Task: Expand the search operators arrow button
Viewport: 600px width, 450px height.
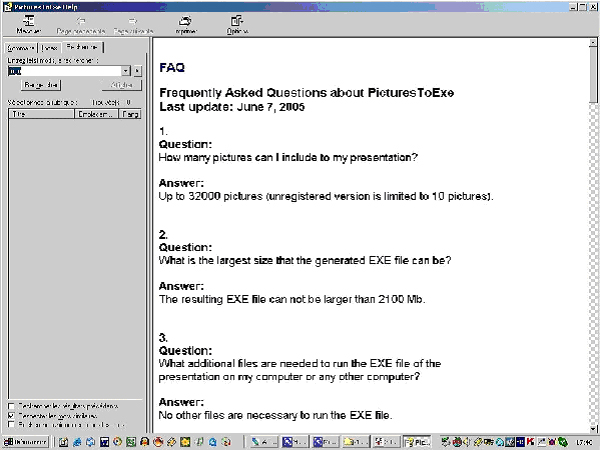Action: (x=137, y=71)
